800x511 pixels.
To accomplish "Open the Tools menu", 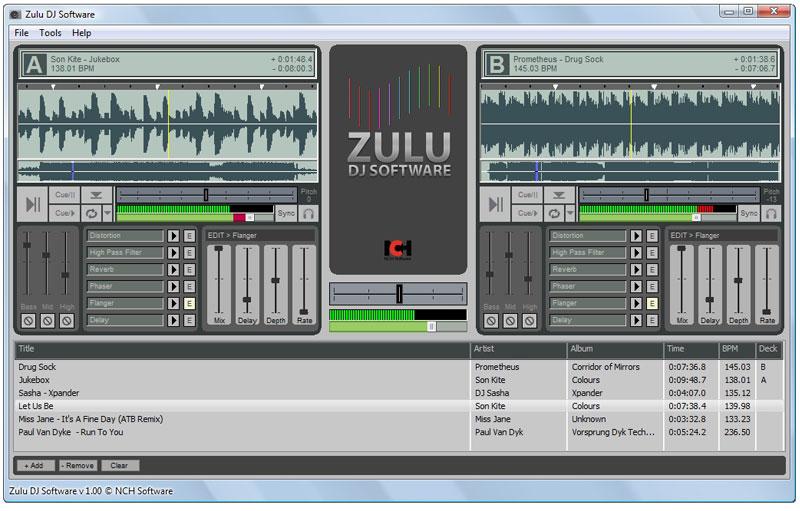I will click(x=50, y=33).
